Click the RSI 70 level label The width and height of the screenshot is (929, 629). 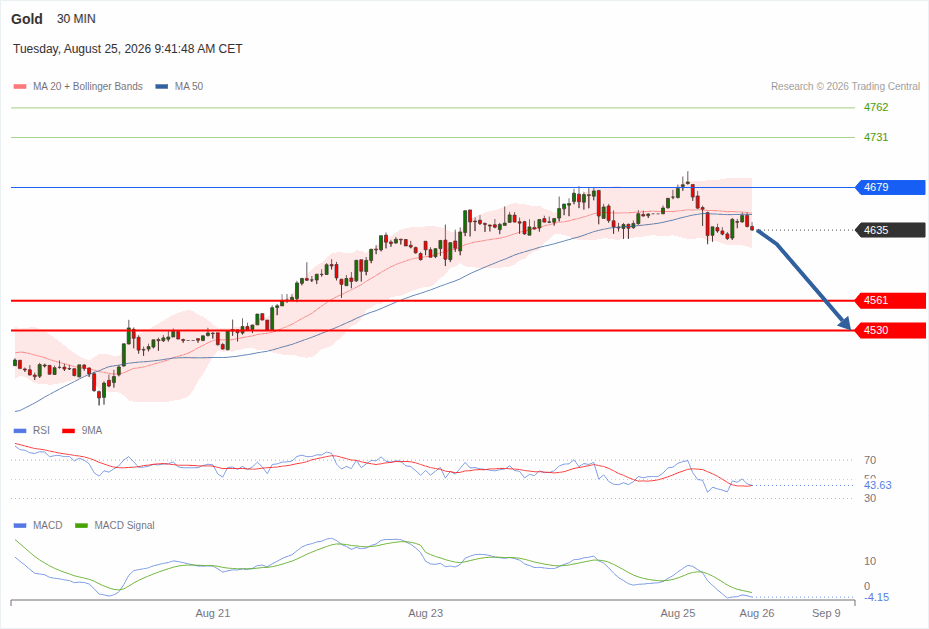[870, 460]
